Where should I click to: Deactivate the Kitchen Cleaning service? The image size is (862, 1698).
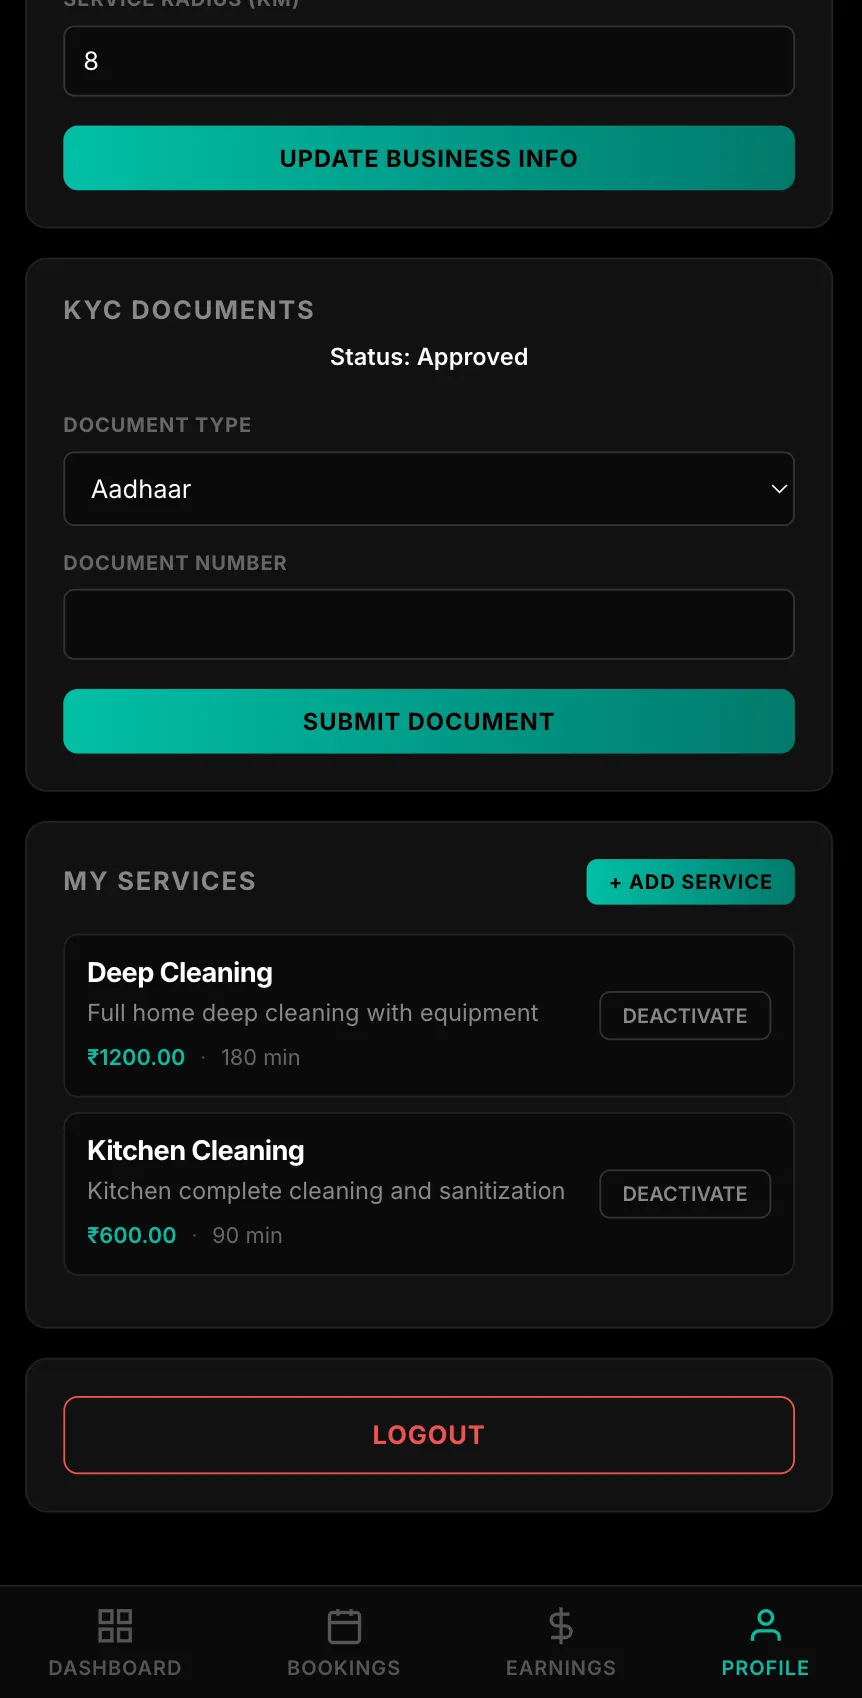pos(685,1194)
